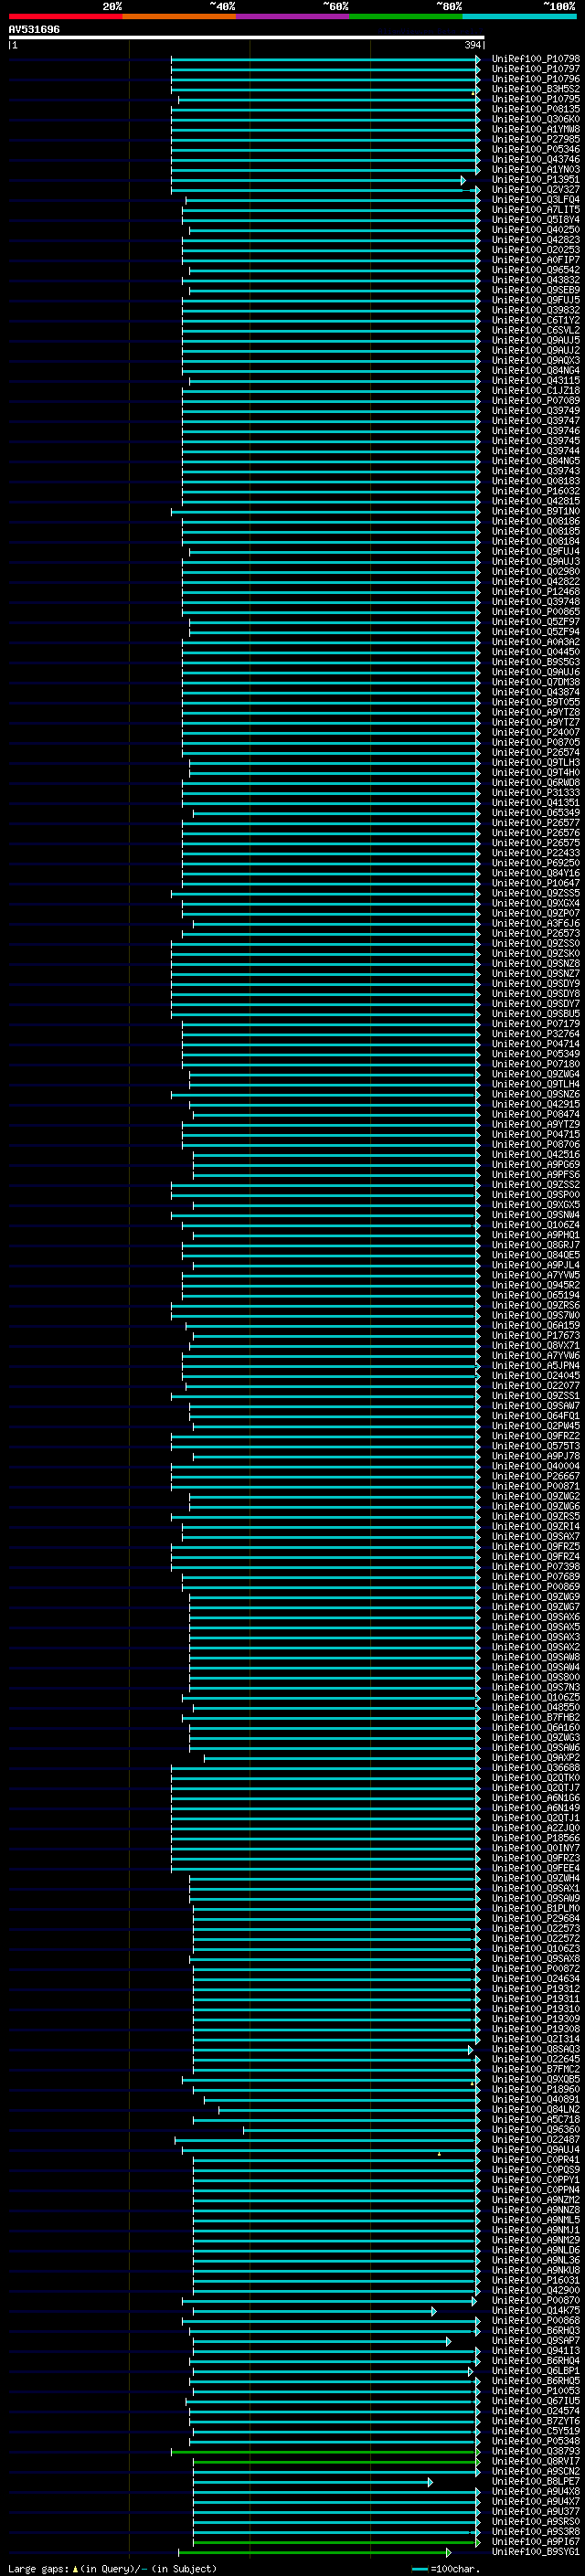Click the green alignment bar for UniRef100_Q8RVI7
The image size is (585, 2576).
[x=336, y=2461]
